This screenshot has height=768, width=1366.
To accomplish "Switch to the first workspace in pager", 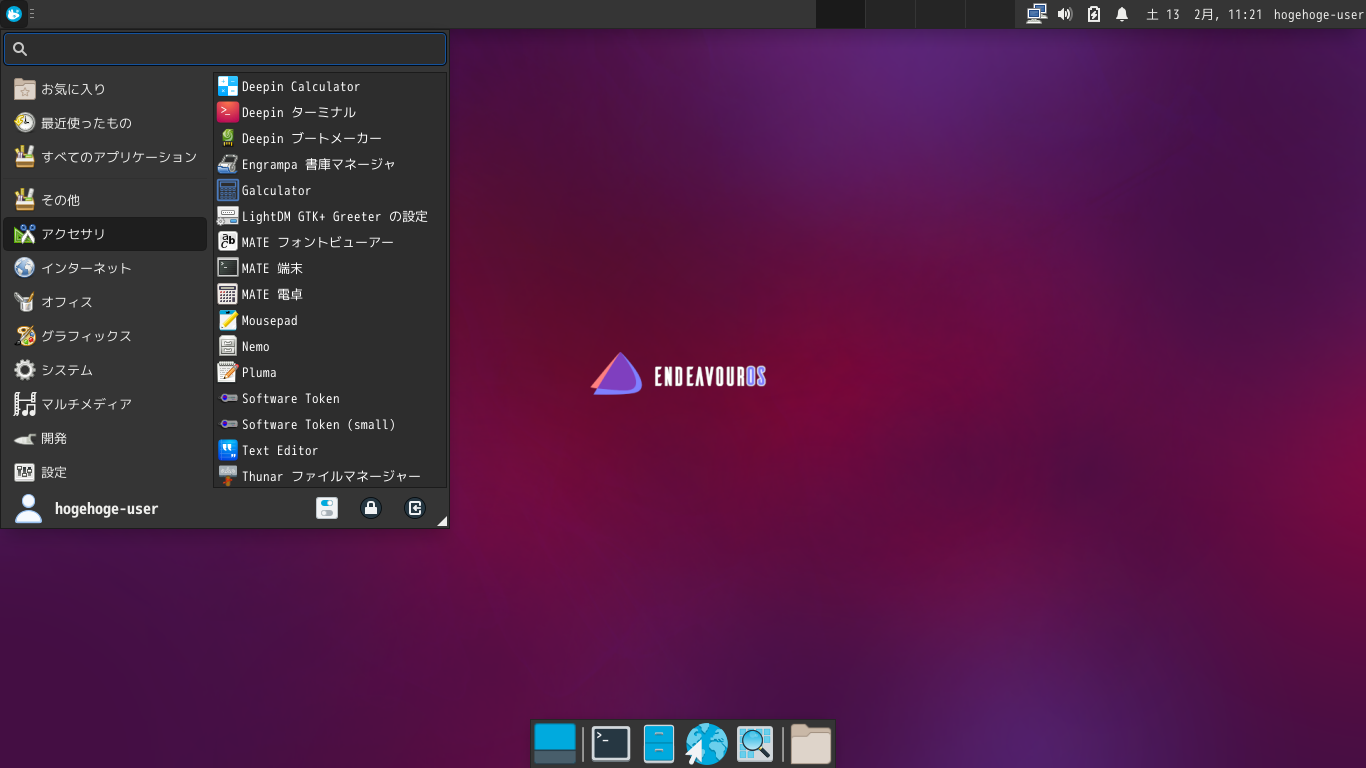I will 840,14.
